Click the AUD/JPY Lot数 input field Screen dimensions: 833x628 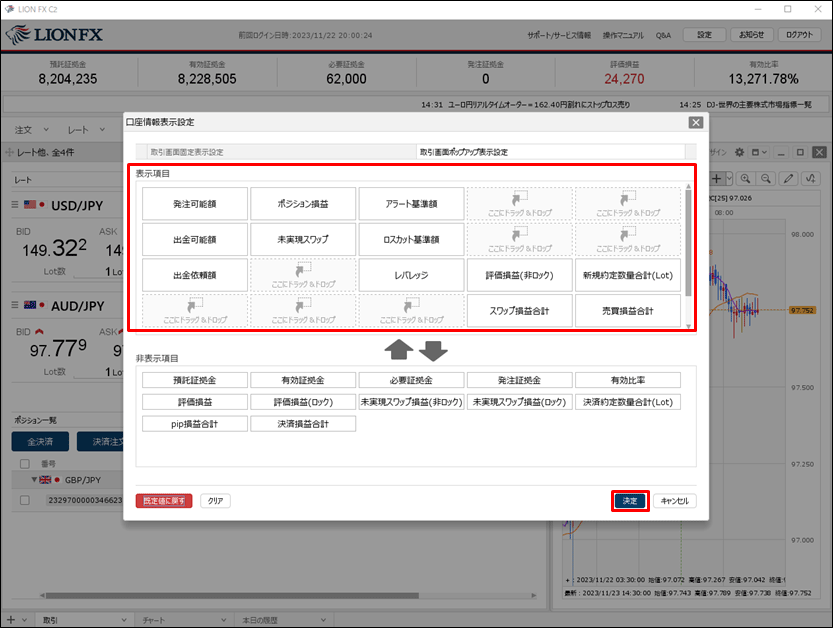(x=99, y=372)
